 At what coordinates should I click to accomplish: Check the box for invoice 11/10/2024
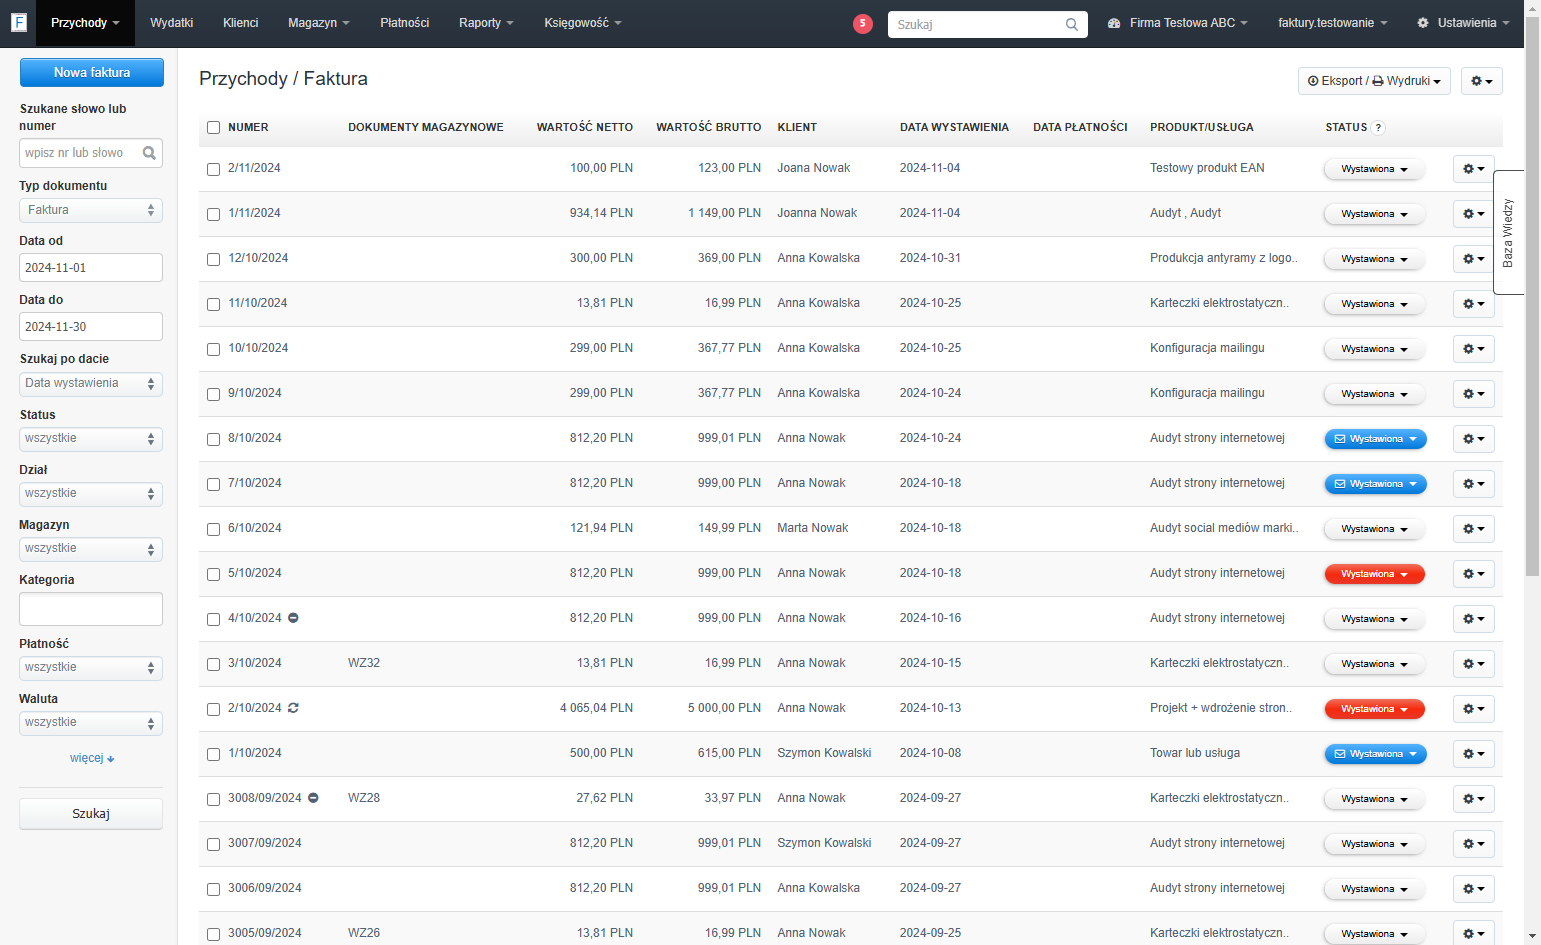[213, 304]
